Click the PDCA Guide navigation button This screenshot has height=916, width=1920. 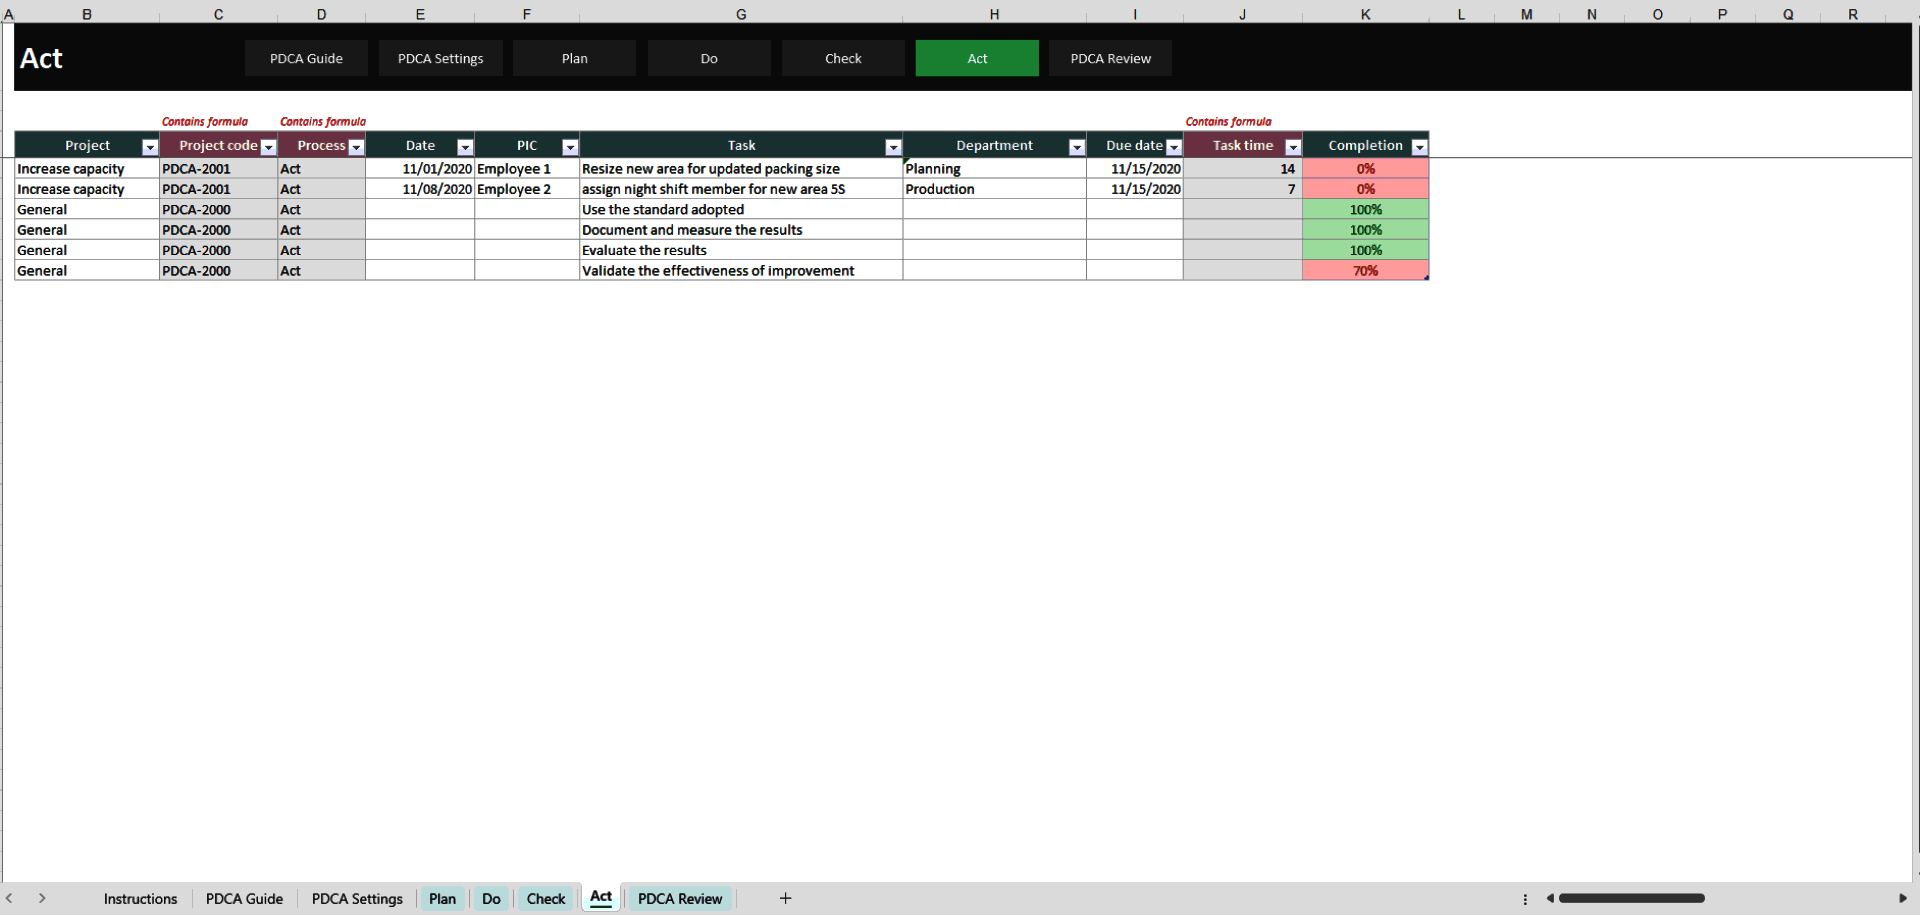306,58
